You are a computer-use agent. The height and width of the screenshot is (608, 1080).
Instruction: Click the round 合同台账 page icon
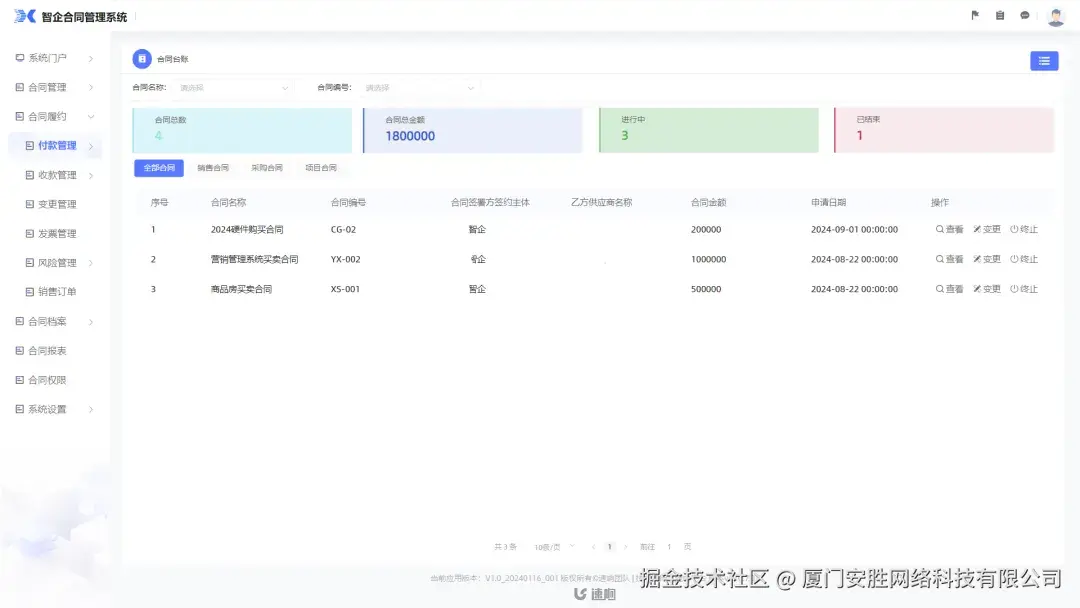pyautogui.click(x=142, y=59)
